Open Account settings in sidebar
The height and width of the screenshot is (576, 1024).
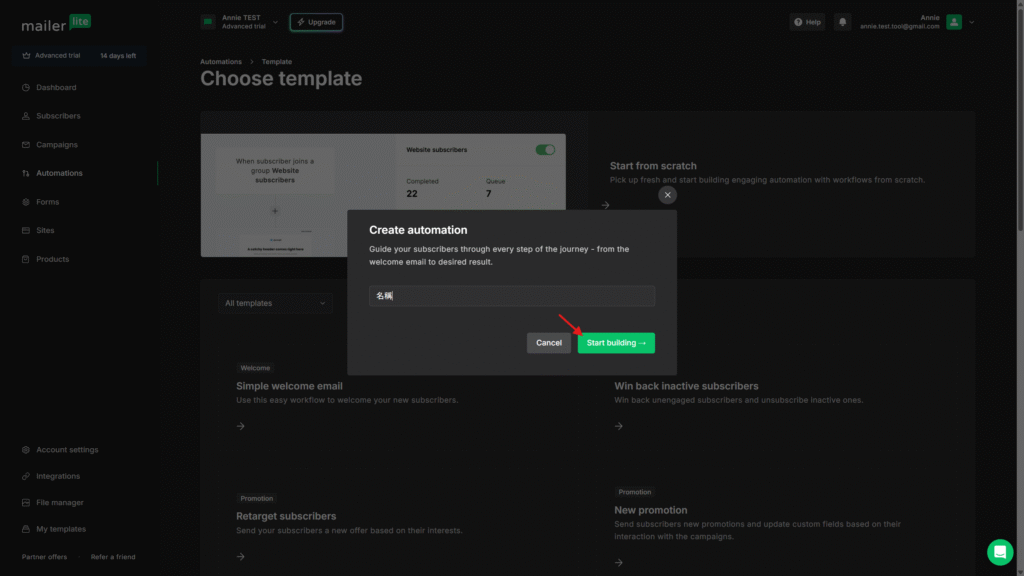pos(67,450)
